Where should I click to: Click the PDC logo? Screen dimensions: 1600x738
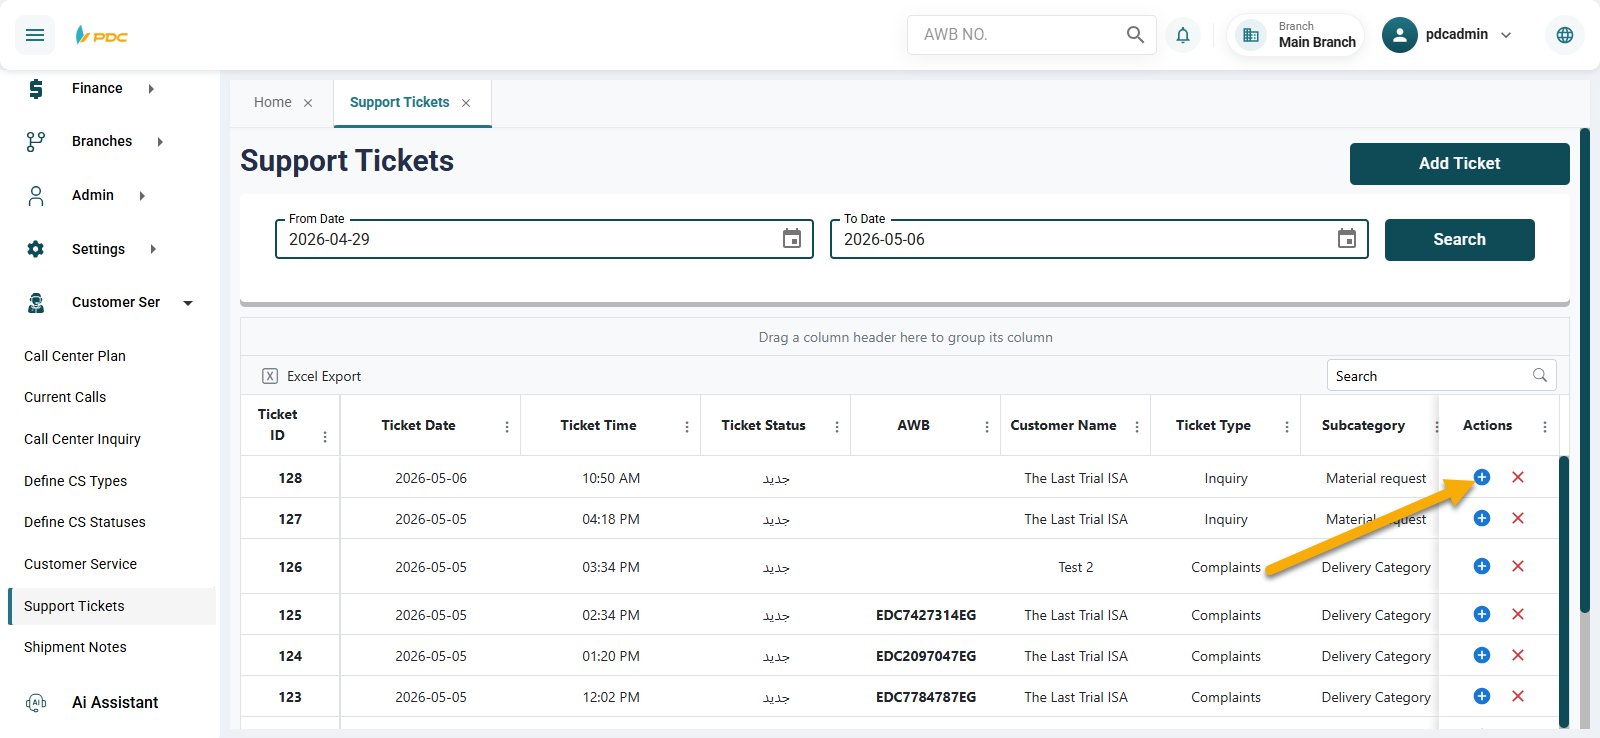coord(102,35)
